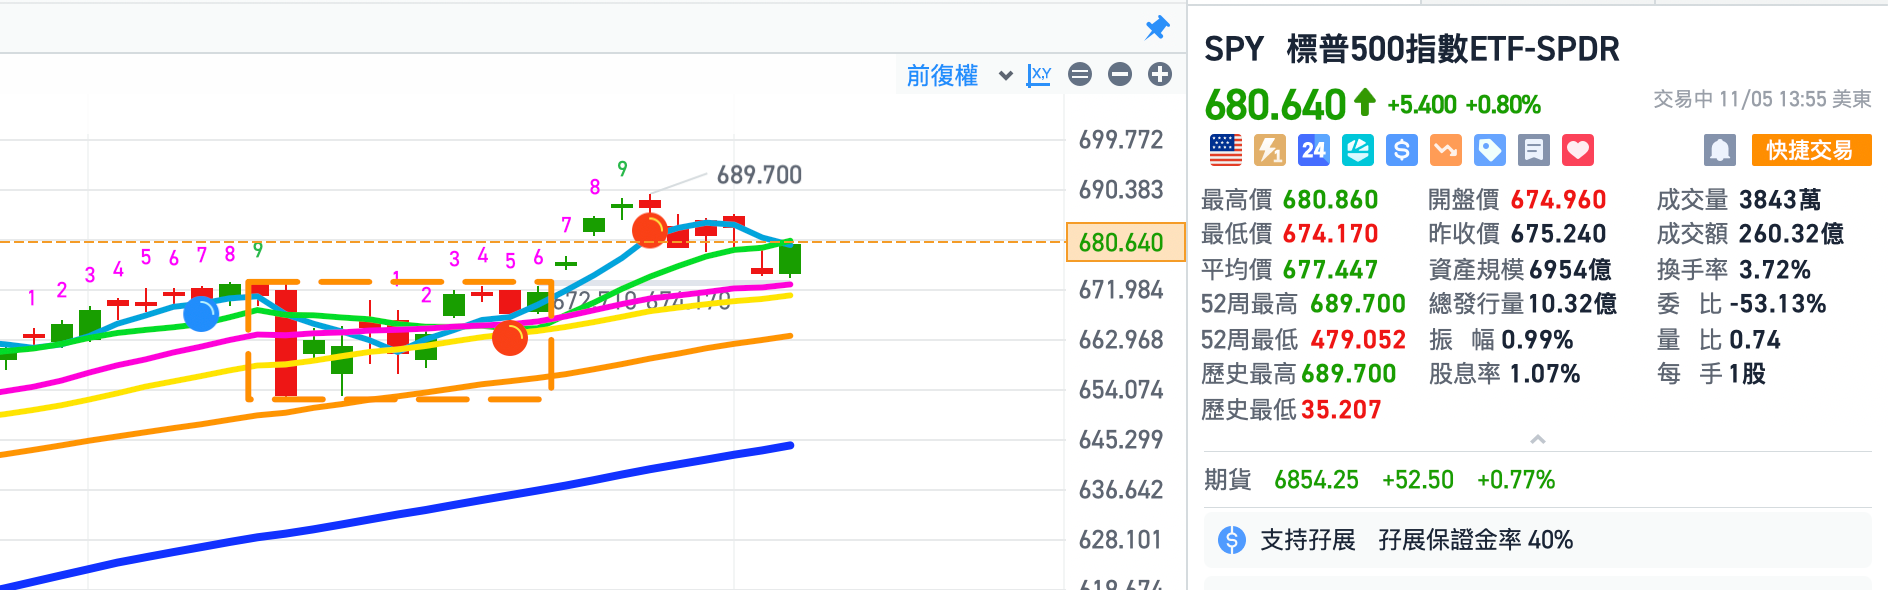Click the 歷史最低 35.207 value
Screen dimensions: 1888x590
(1341, 410)
